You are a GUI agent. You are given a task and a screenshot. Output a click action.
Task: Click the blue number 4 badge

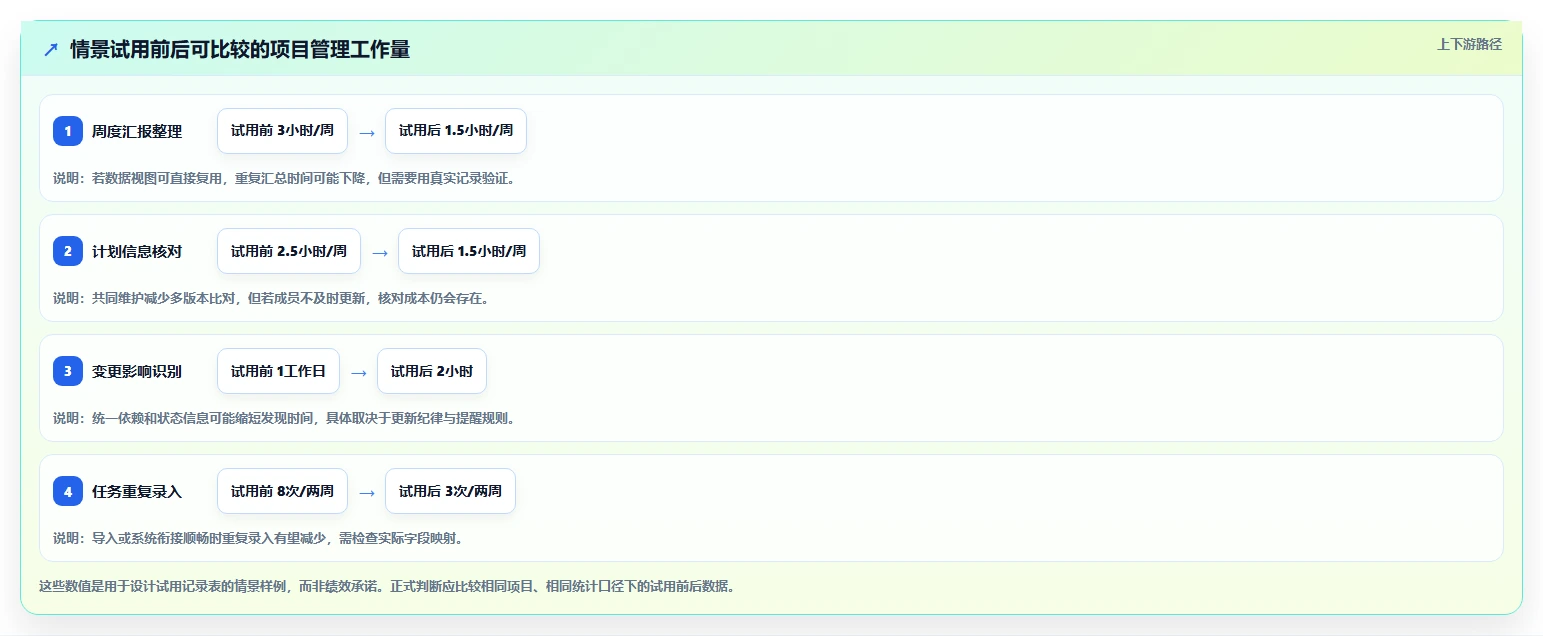point(68,491)
